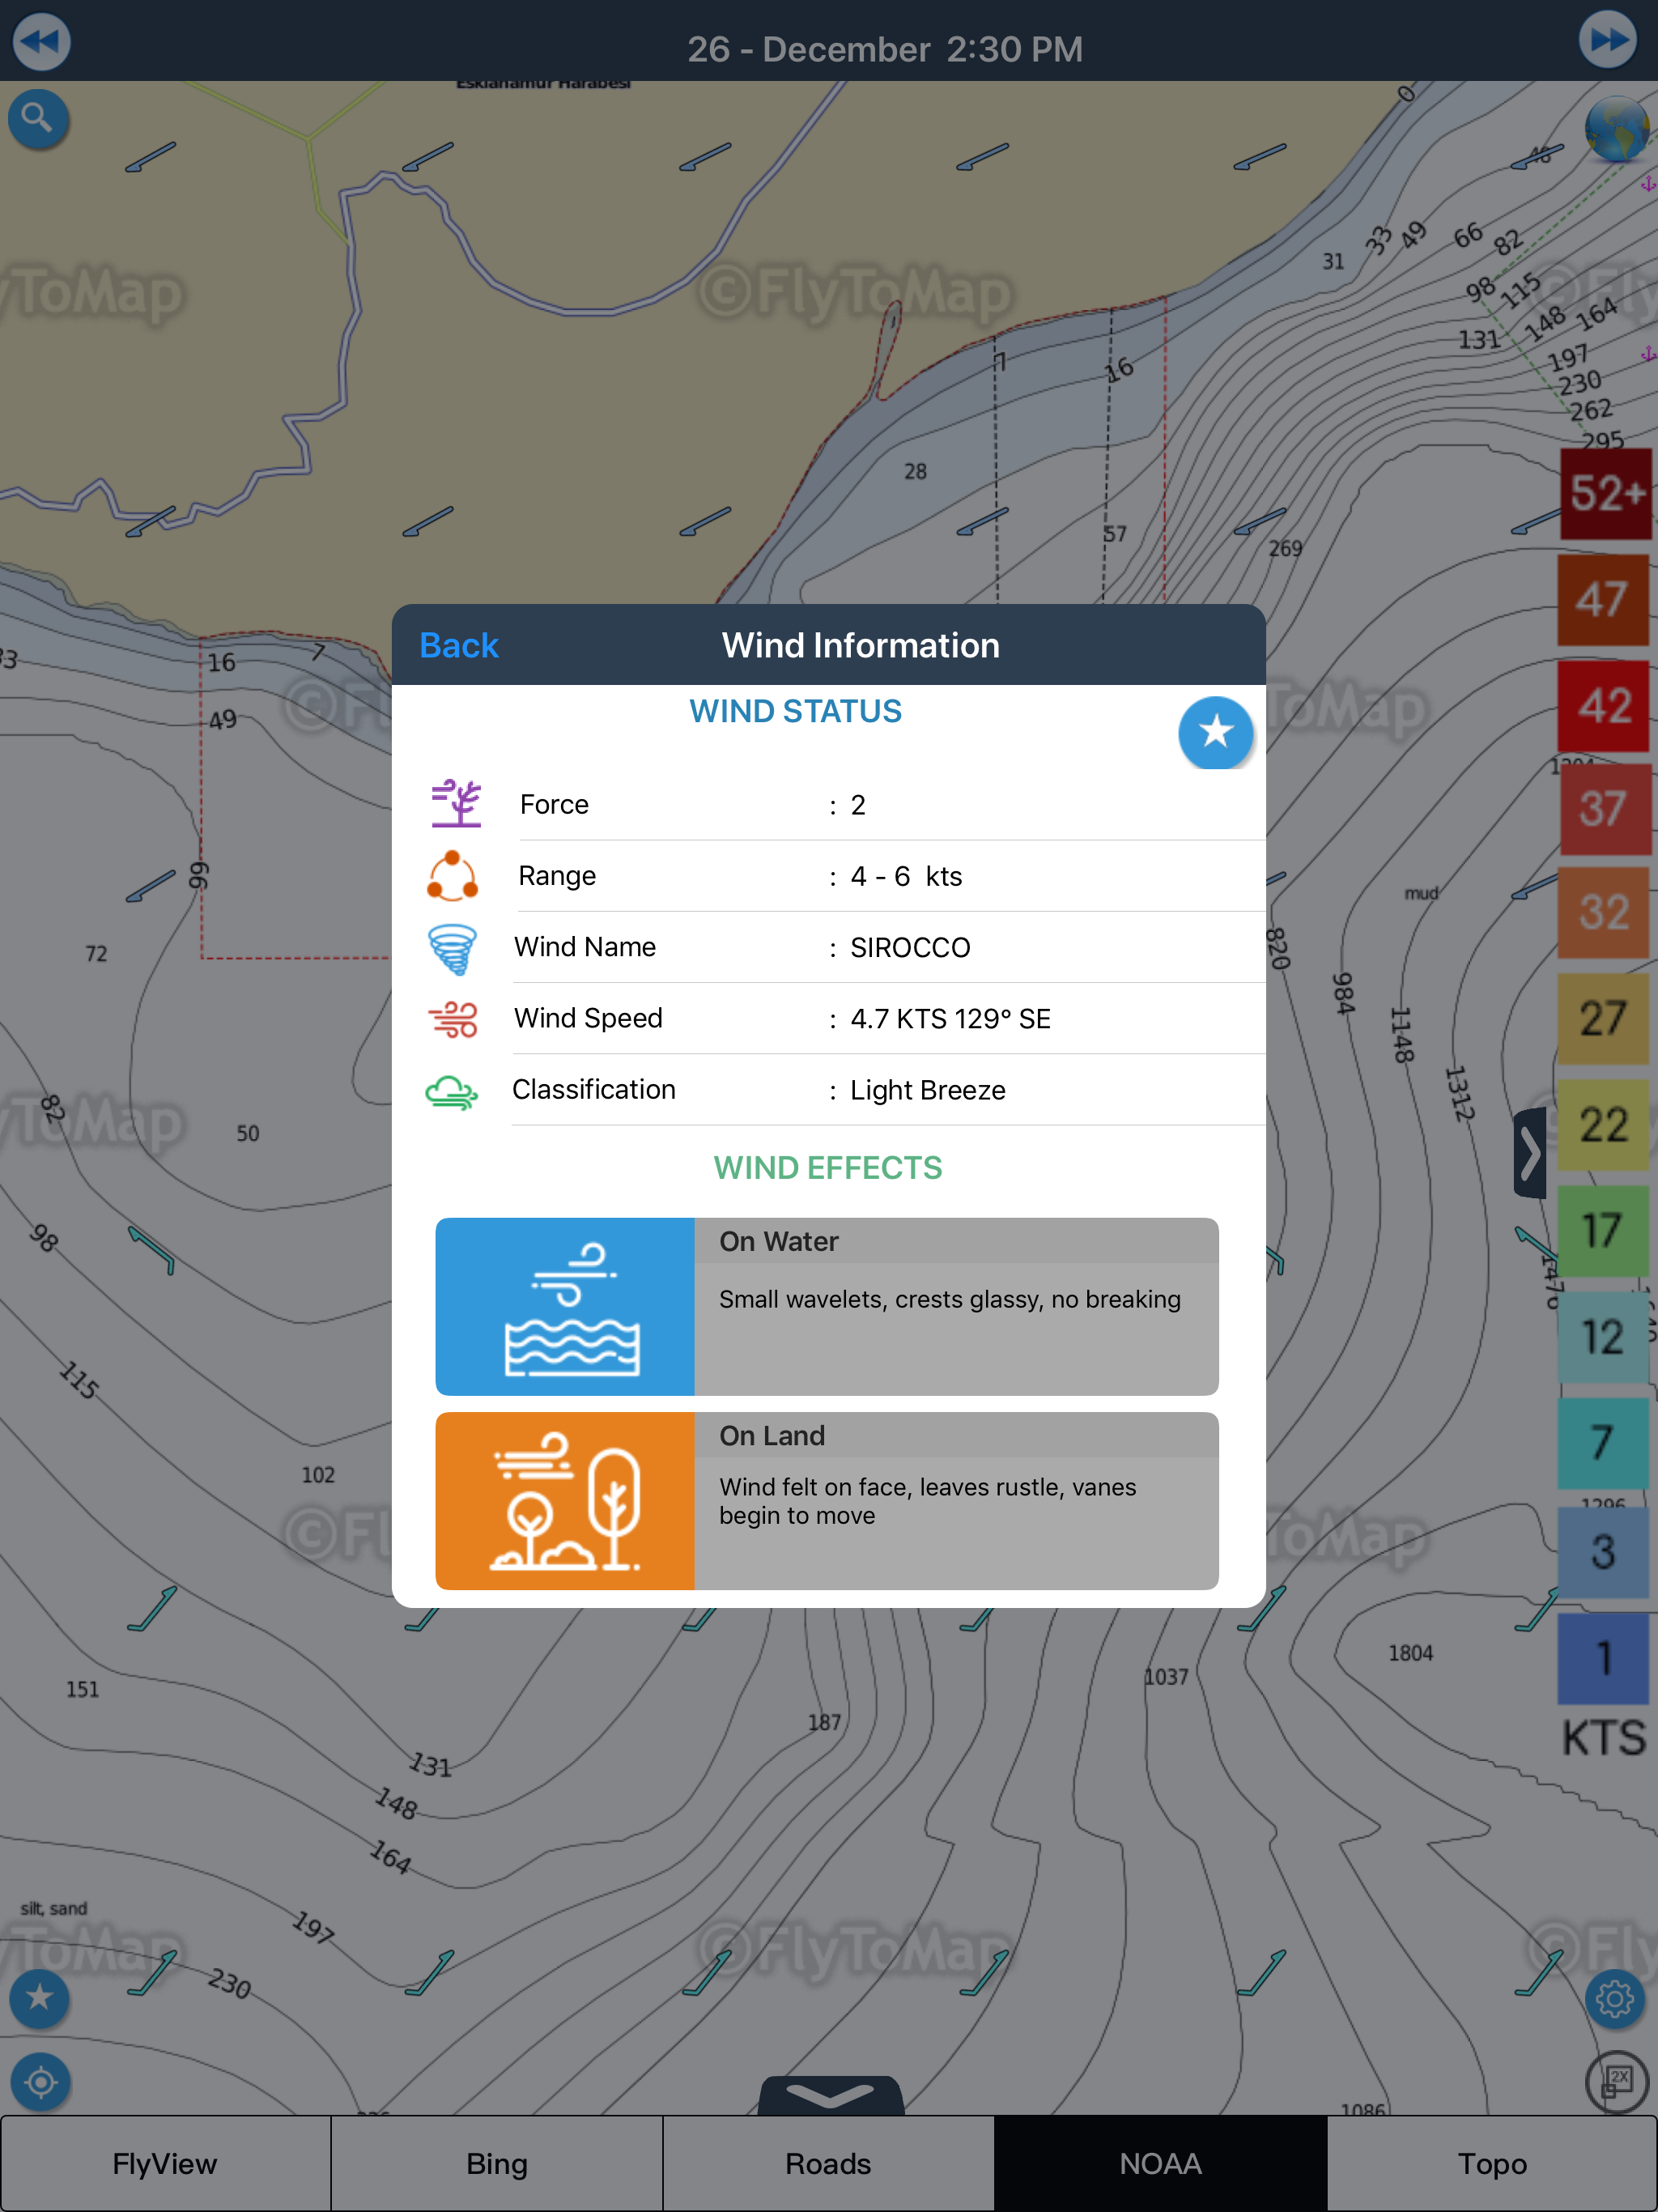Open the settings gear icon
The height and width of the screenshot is (2212, 1658).
point(1614,1999)
